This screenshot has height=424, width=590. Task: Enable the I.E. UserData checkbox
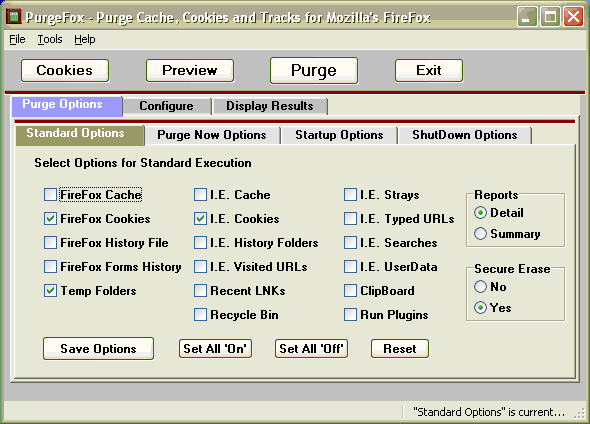tap(351, 267)
